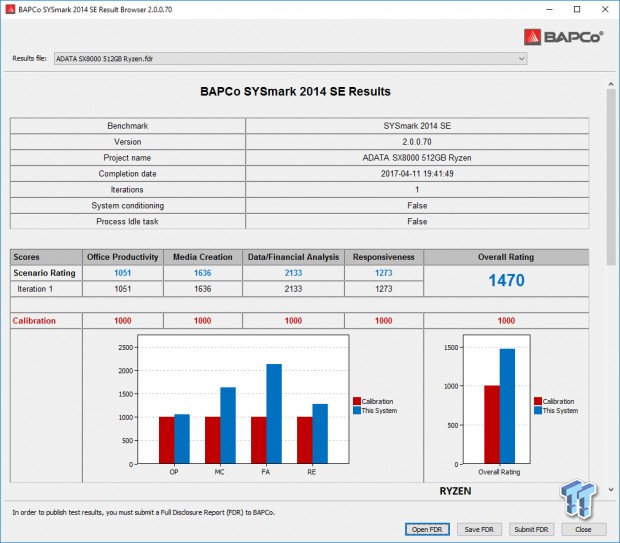The width and height of the screenshot is (620, 543).
Task: Select the Data/Financial Analysis scenario rating 2133
Action: 295,272
